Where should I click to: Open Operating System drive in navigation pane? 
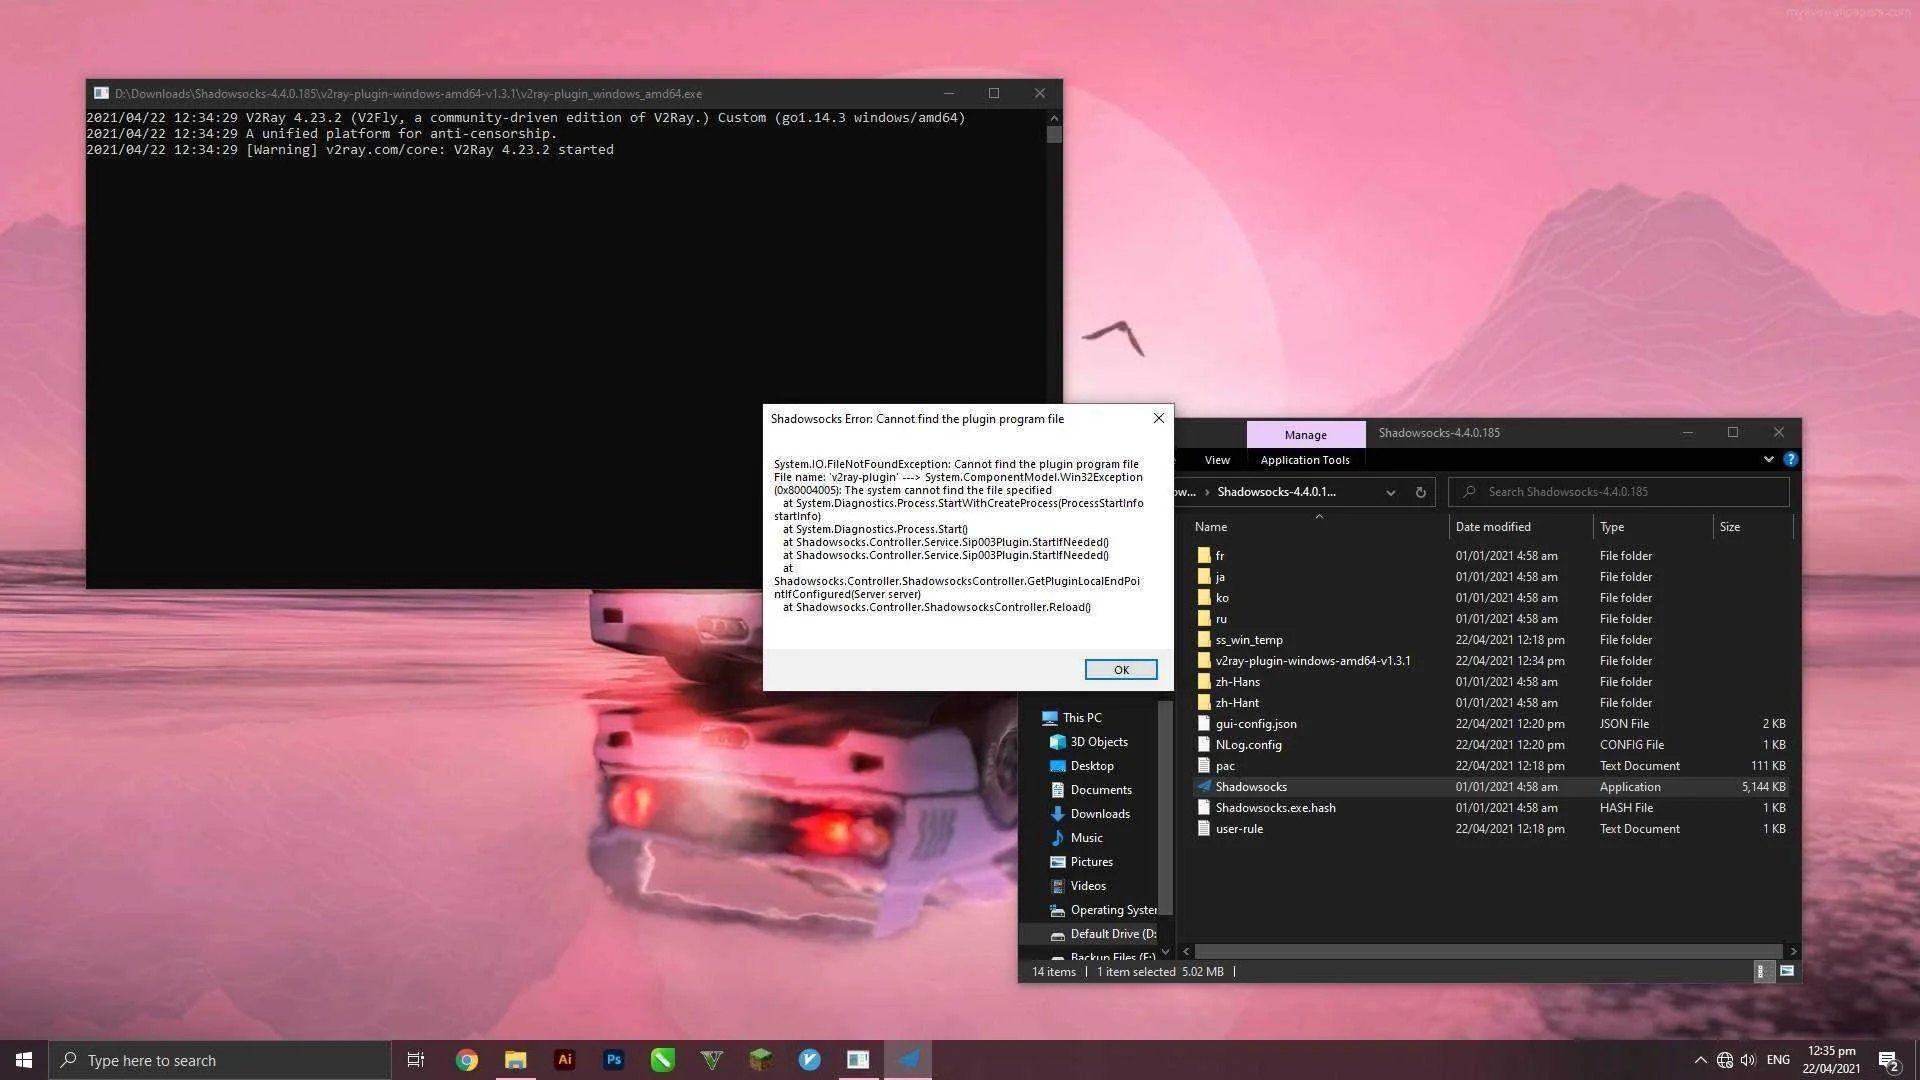(1103, 910)
